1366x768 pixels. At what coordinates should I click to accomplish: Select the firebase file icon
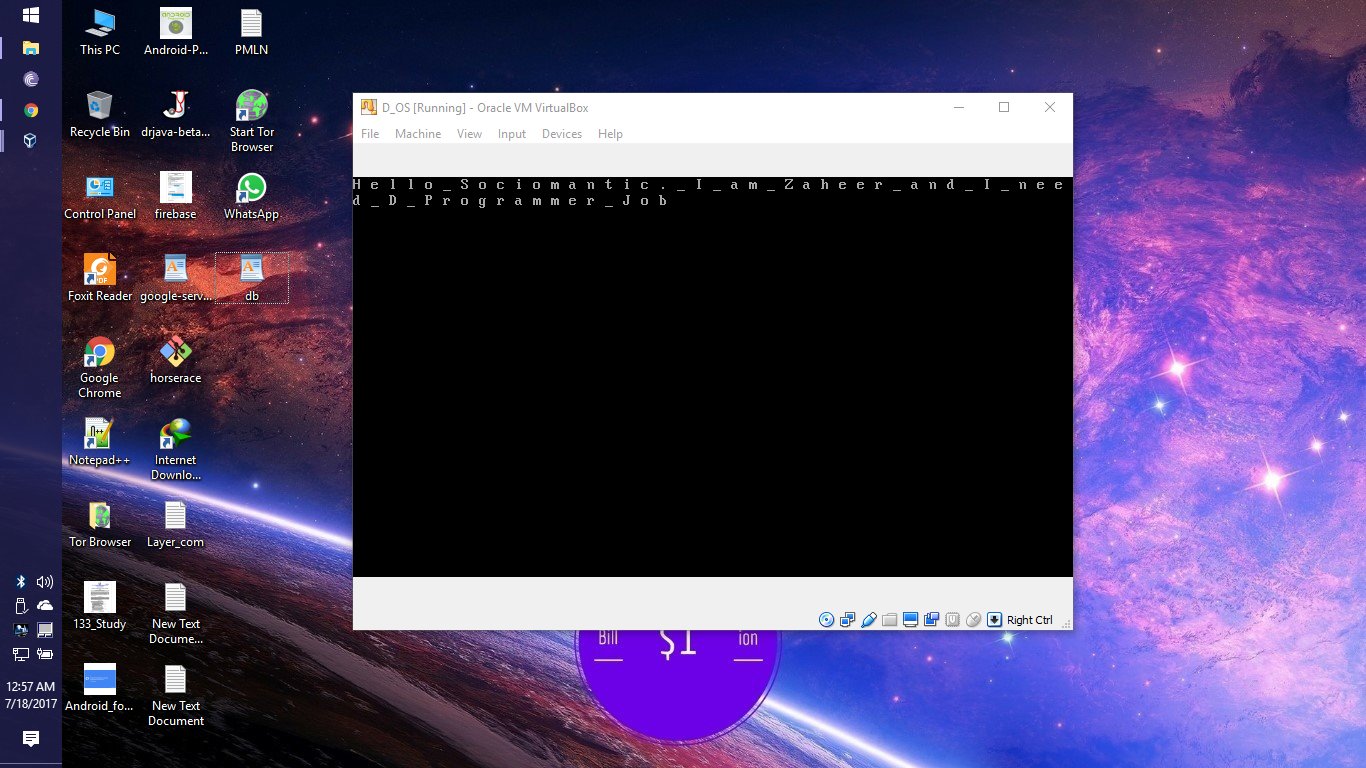coord(176,196)
